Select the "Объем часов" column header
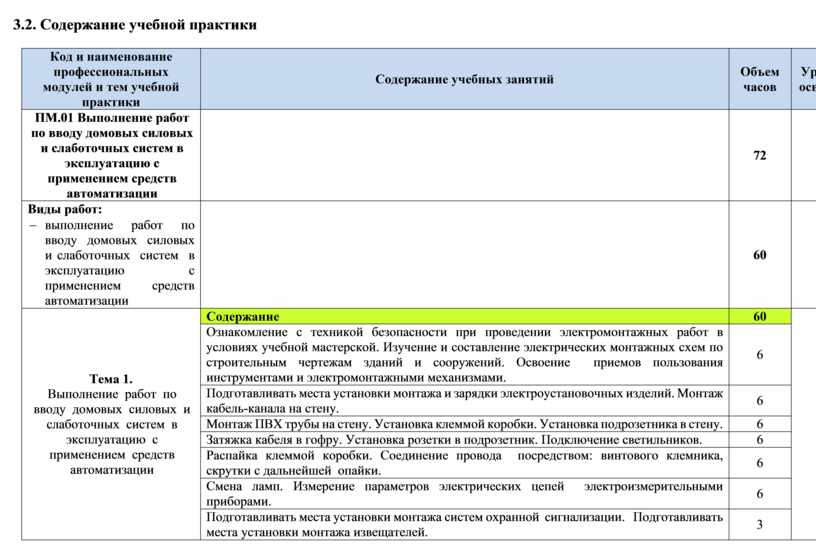The height and width of the screenshot is (554, 816). [x=759, y=79]
